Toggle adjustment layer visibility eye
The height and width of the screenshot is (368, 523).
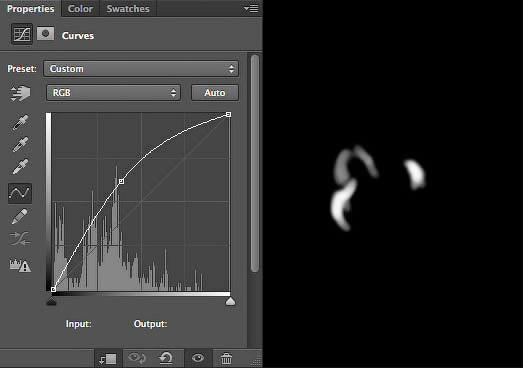(198, 359)
